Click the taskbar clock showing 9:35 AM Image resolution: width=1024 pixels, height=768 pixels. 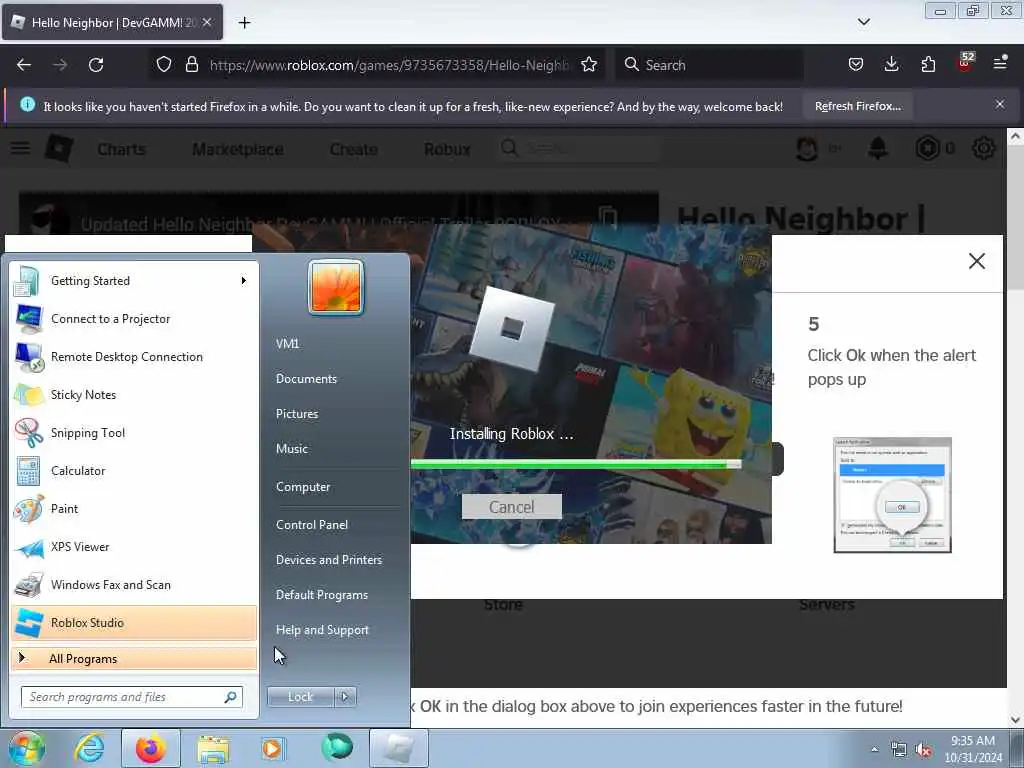click(973, 749)
